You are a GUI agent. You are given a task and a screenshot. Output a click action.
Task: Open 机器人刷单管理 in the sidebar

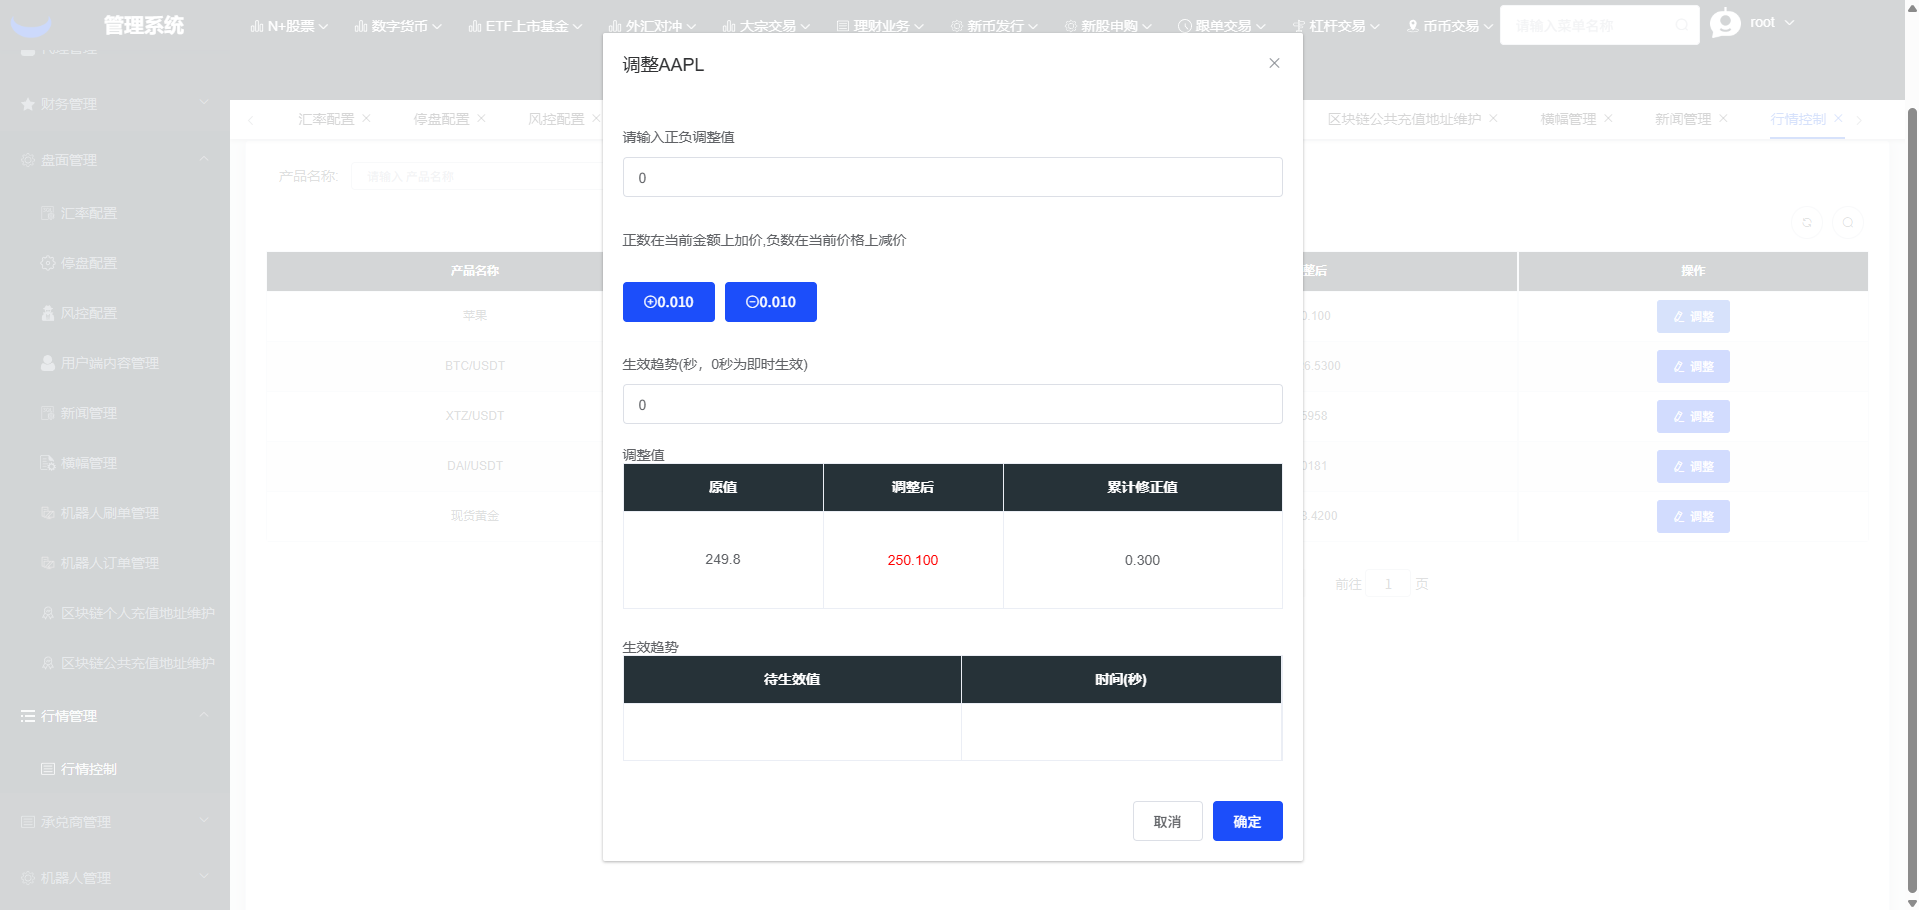[109, 513]
